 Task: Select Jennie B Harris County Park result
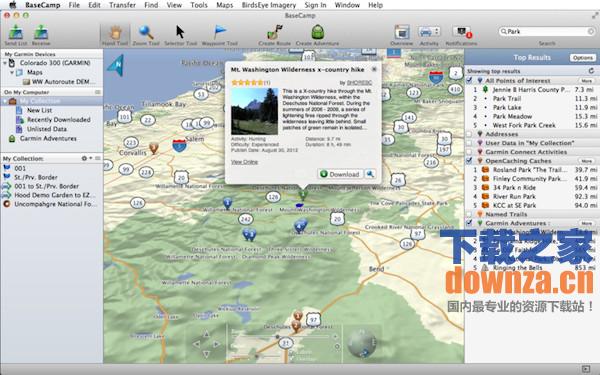tap(533, 90)
